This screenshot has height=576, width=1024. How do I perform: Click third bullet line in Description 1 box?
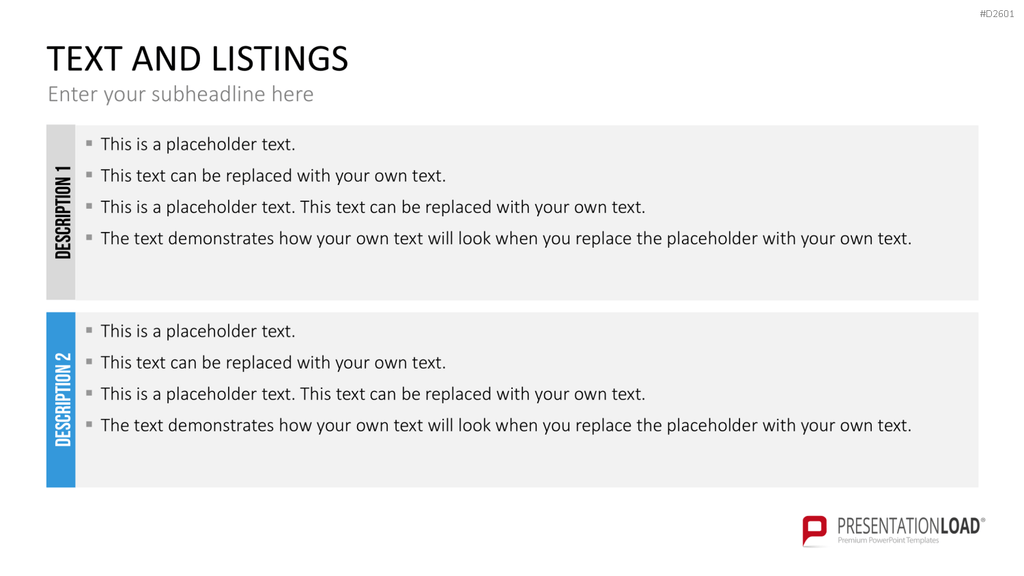click(373, 207)
